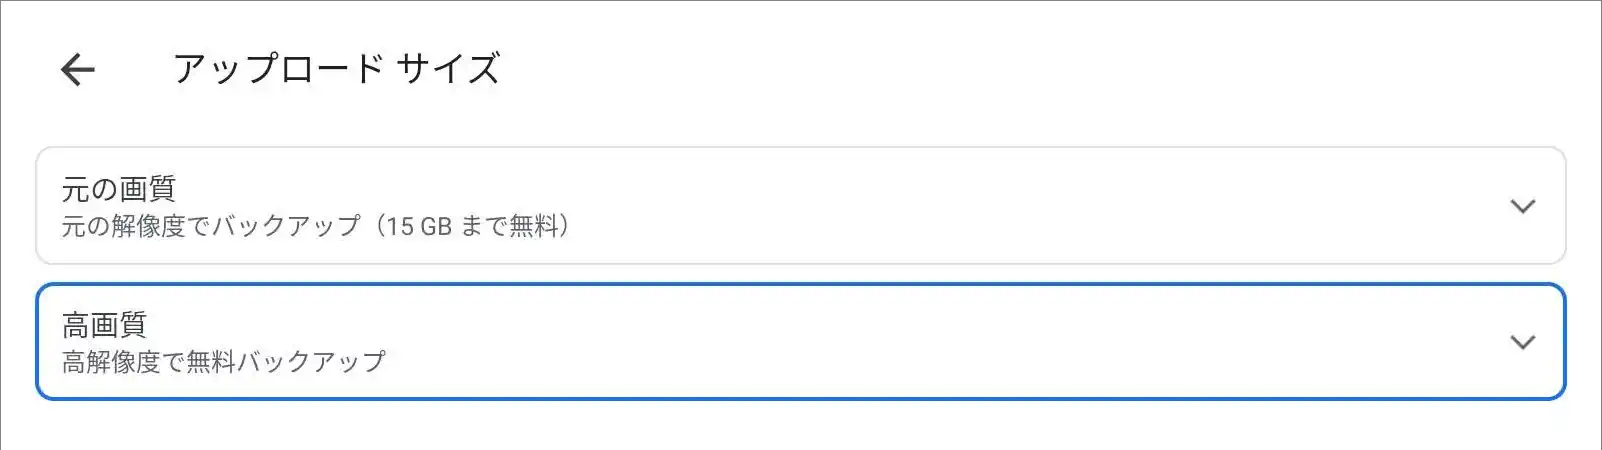
Task: Open details arrow on original quality card
Action: click(x=1522, y=206)
